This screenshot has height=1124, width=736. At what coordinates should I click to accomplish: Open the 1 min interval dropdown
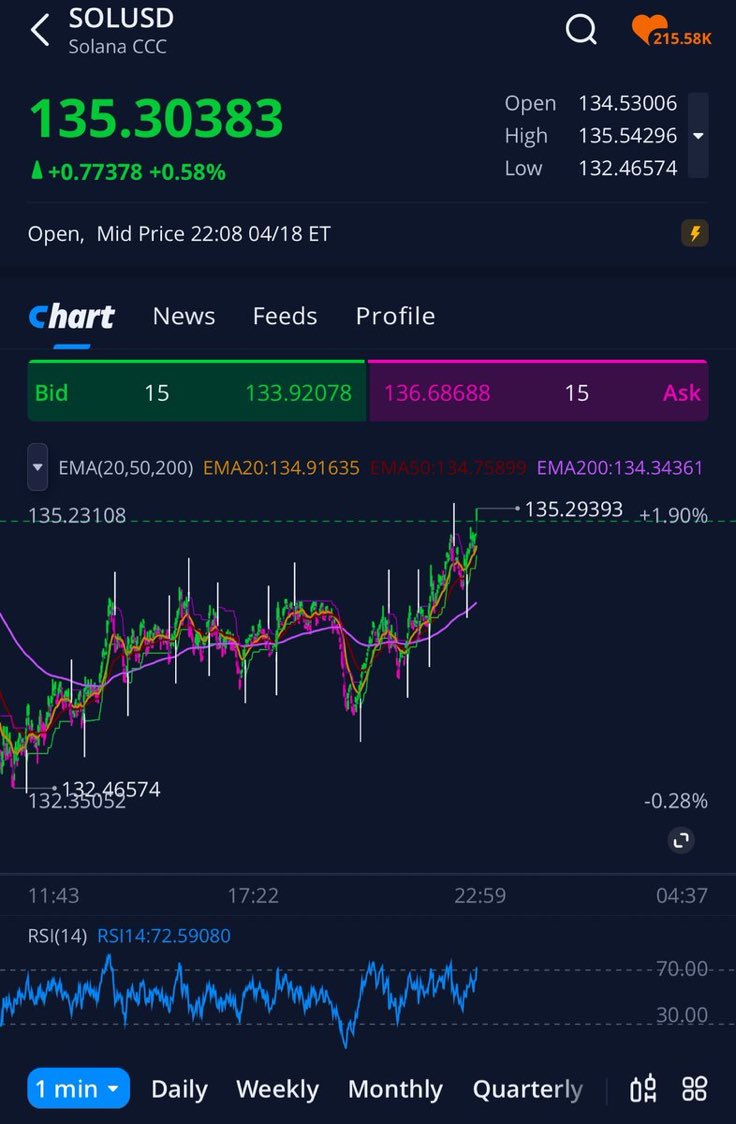click(x=79, y=1089)
